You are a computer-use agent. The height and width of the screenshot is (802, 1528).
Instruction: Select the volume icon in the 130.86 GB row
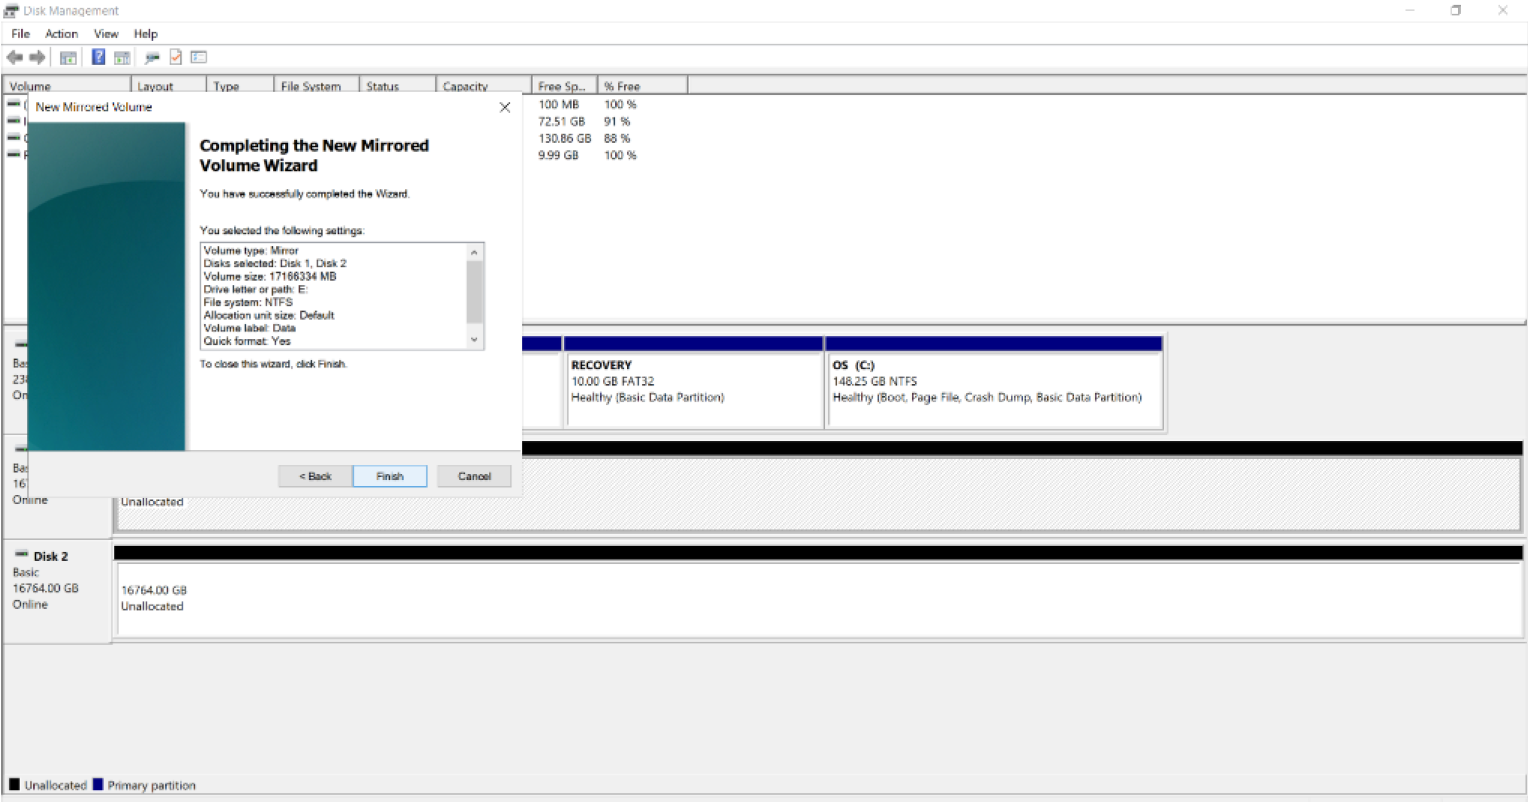(14, 138)
